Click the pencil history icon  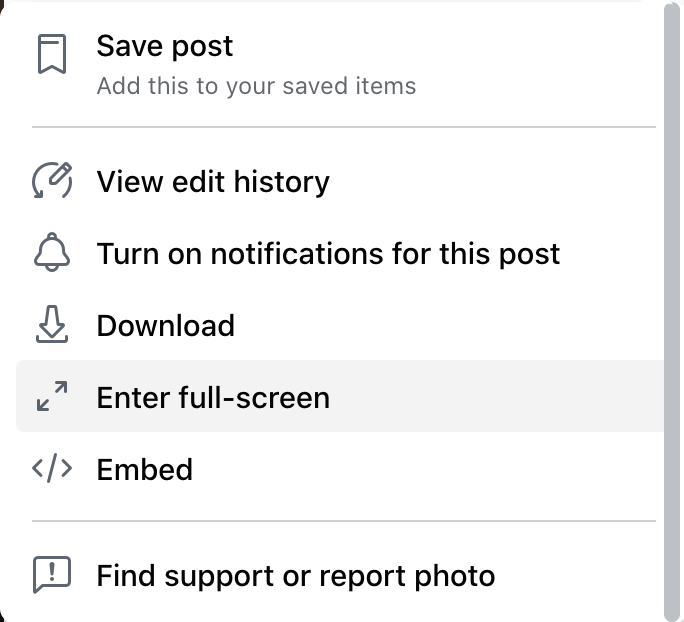tap(52, 181)
